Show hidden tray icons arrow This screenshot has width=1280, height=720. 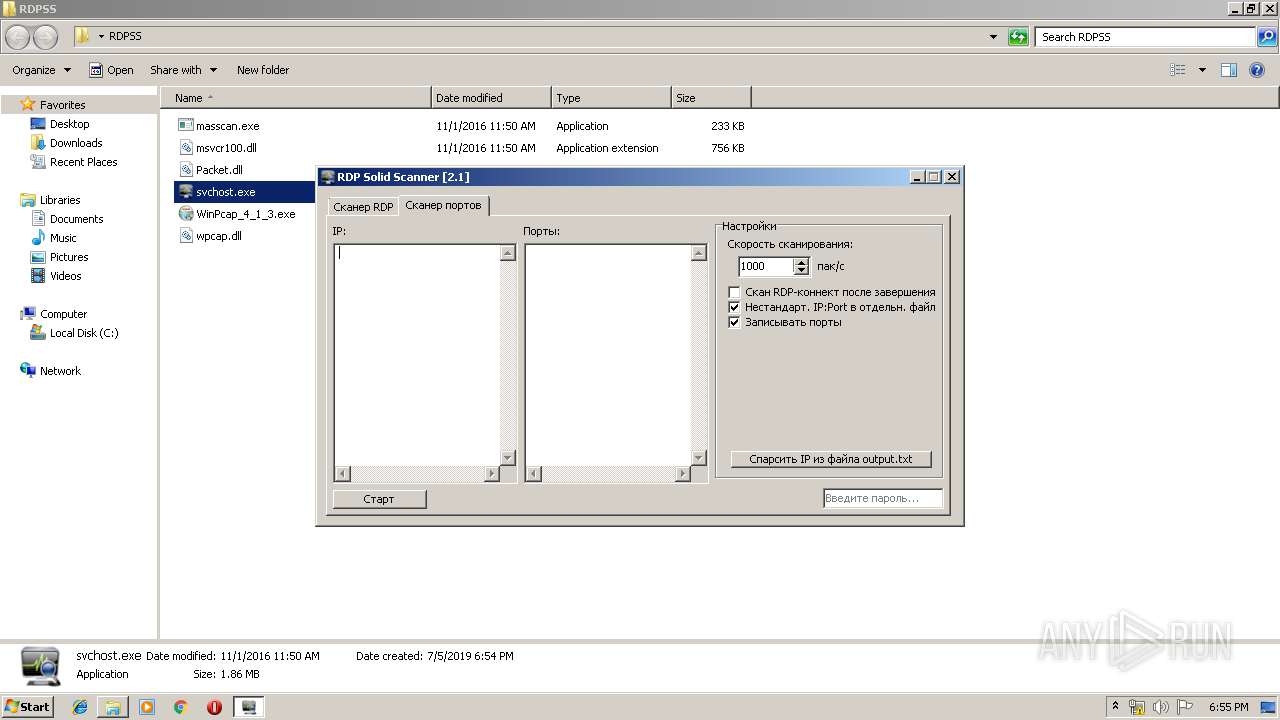[x=1116, y=706]
